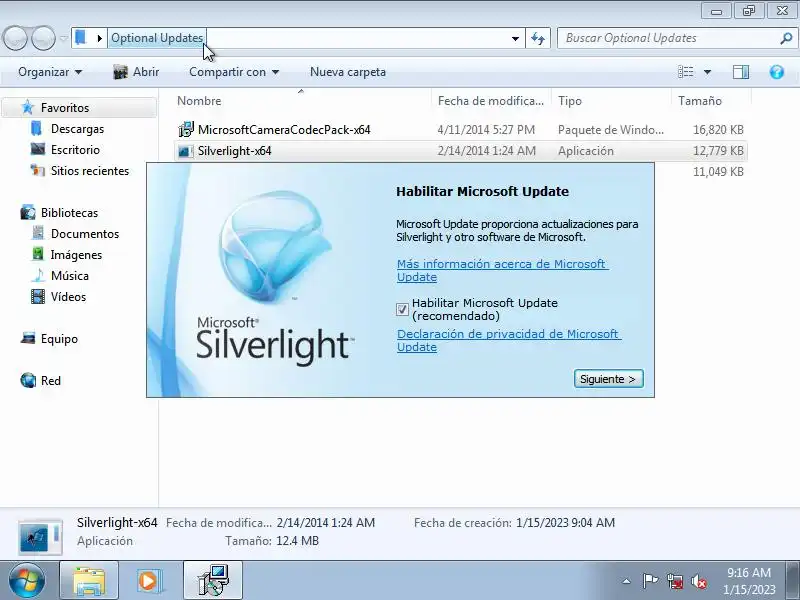Click the Back navigation arrow button
This screenshot has width=800, height=600.
[15, 38]
